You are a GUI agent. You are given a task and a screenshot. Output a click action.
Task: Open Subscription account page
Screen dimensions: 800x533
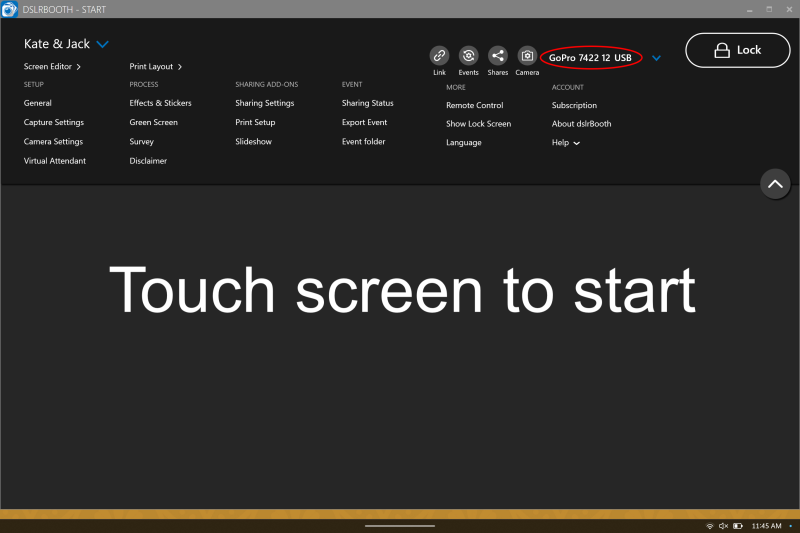tap(574, 106)
